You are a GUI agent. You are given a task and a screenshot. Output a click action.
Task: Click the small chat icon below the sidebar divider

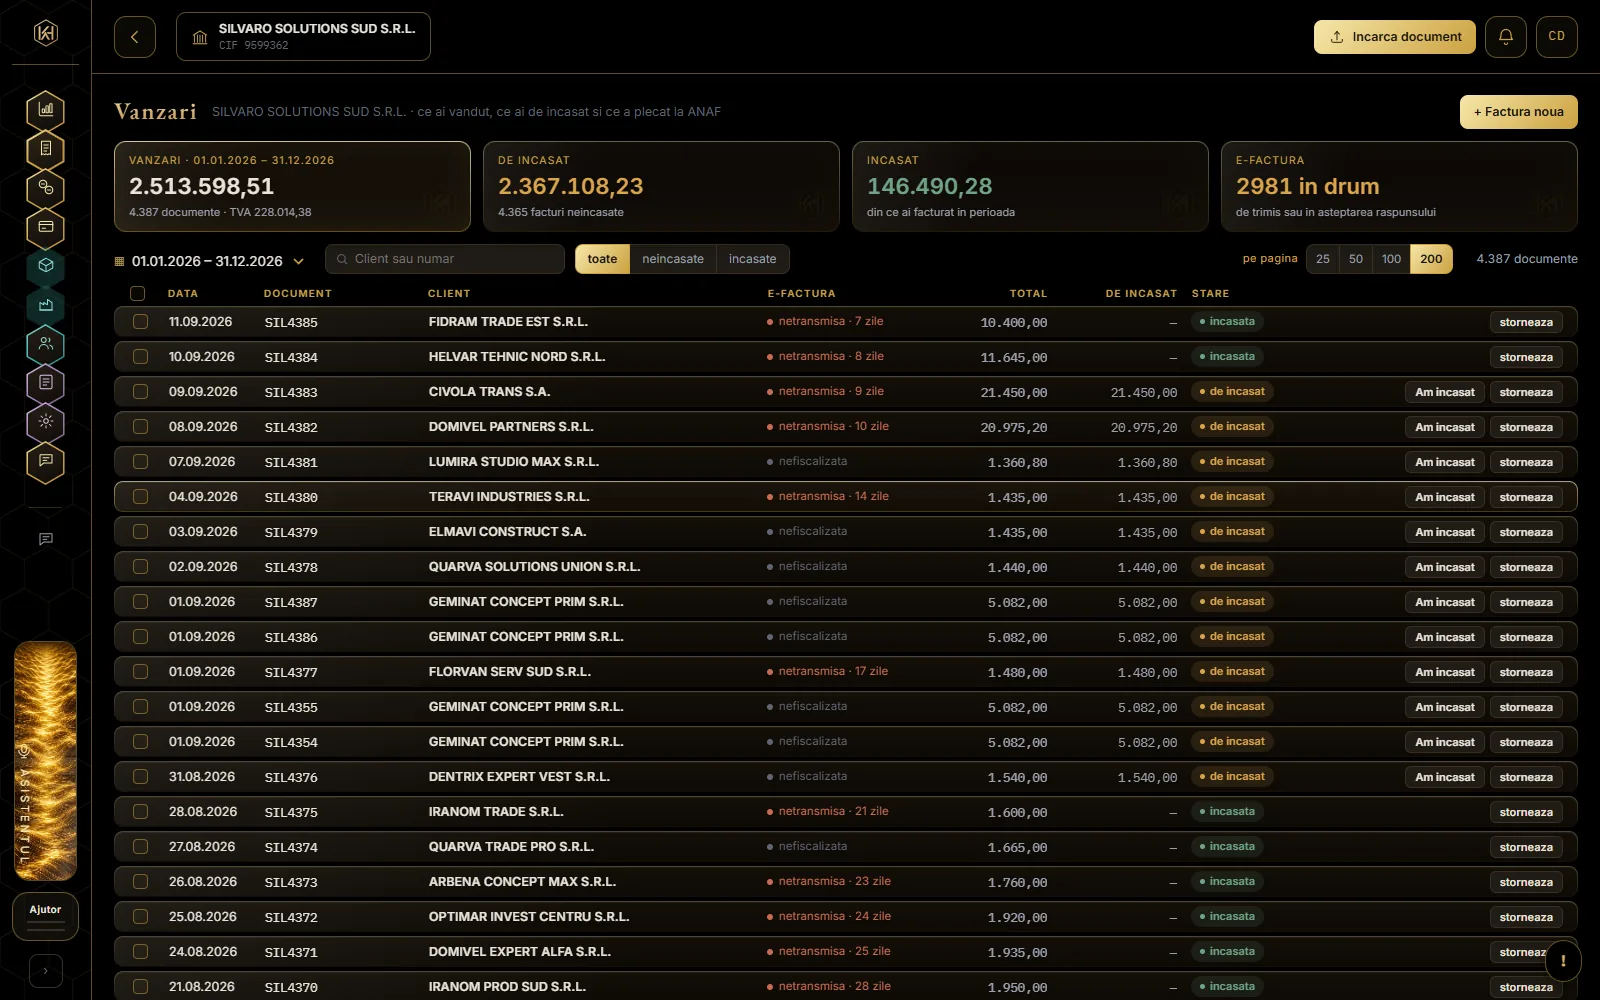[x=46, y=539]
